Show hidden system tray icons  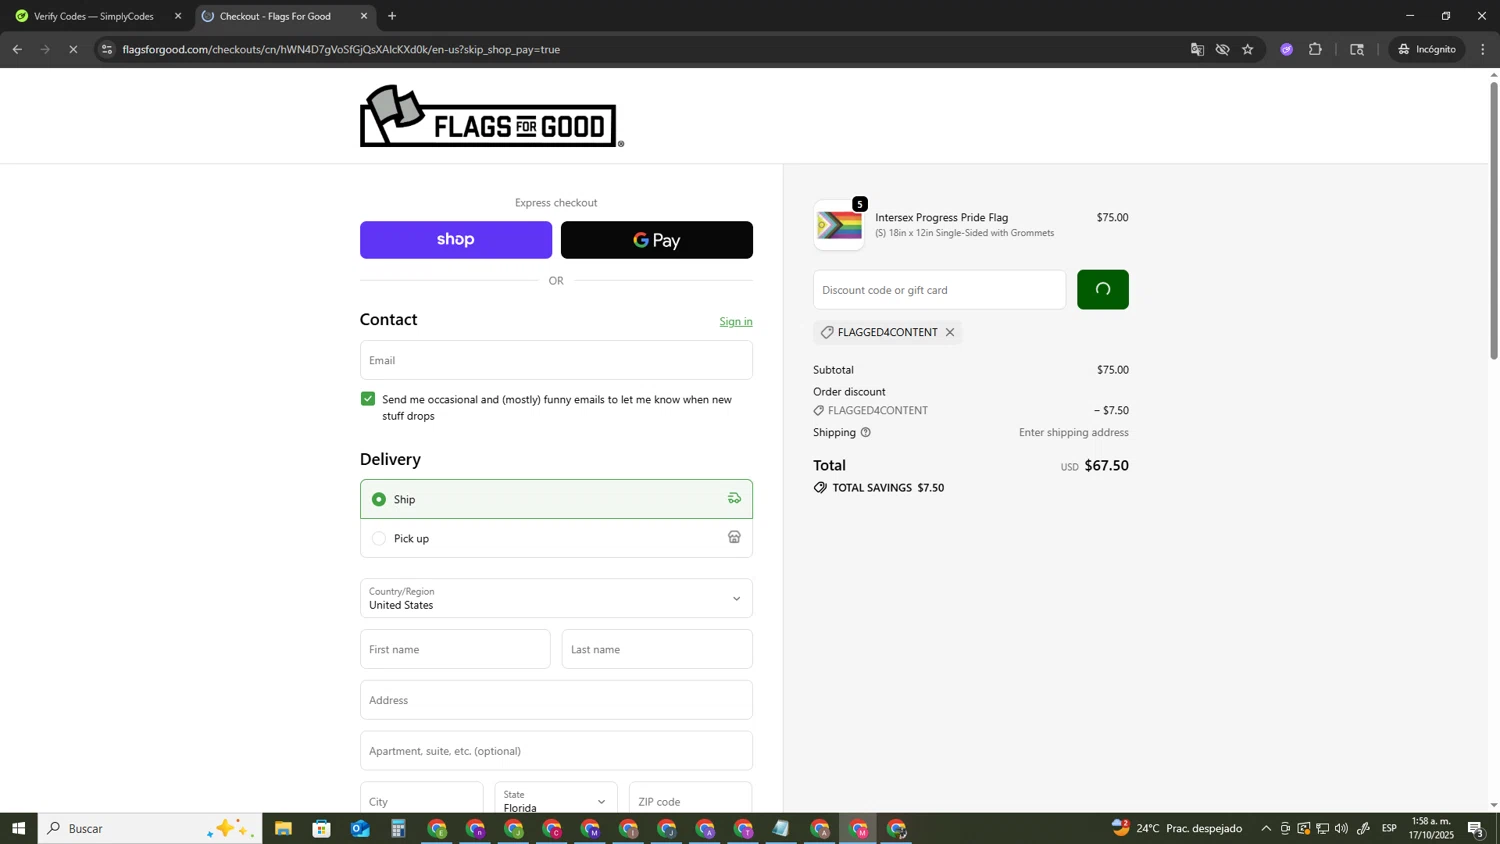point(1266,829)
